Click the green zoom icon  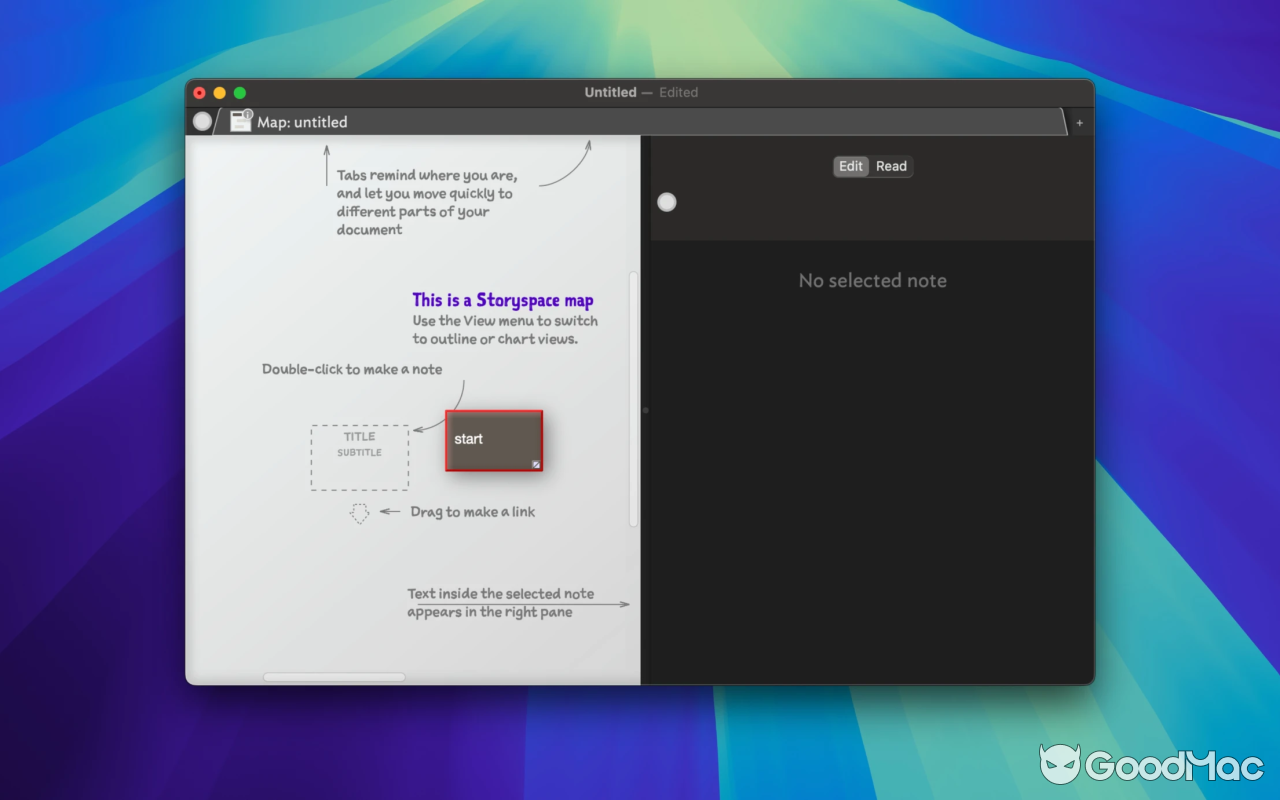coord(239,92)
